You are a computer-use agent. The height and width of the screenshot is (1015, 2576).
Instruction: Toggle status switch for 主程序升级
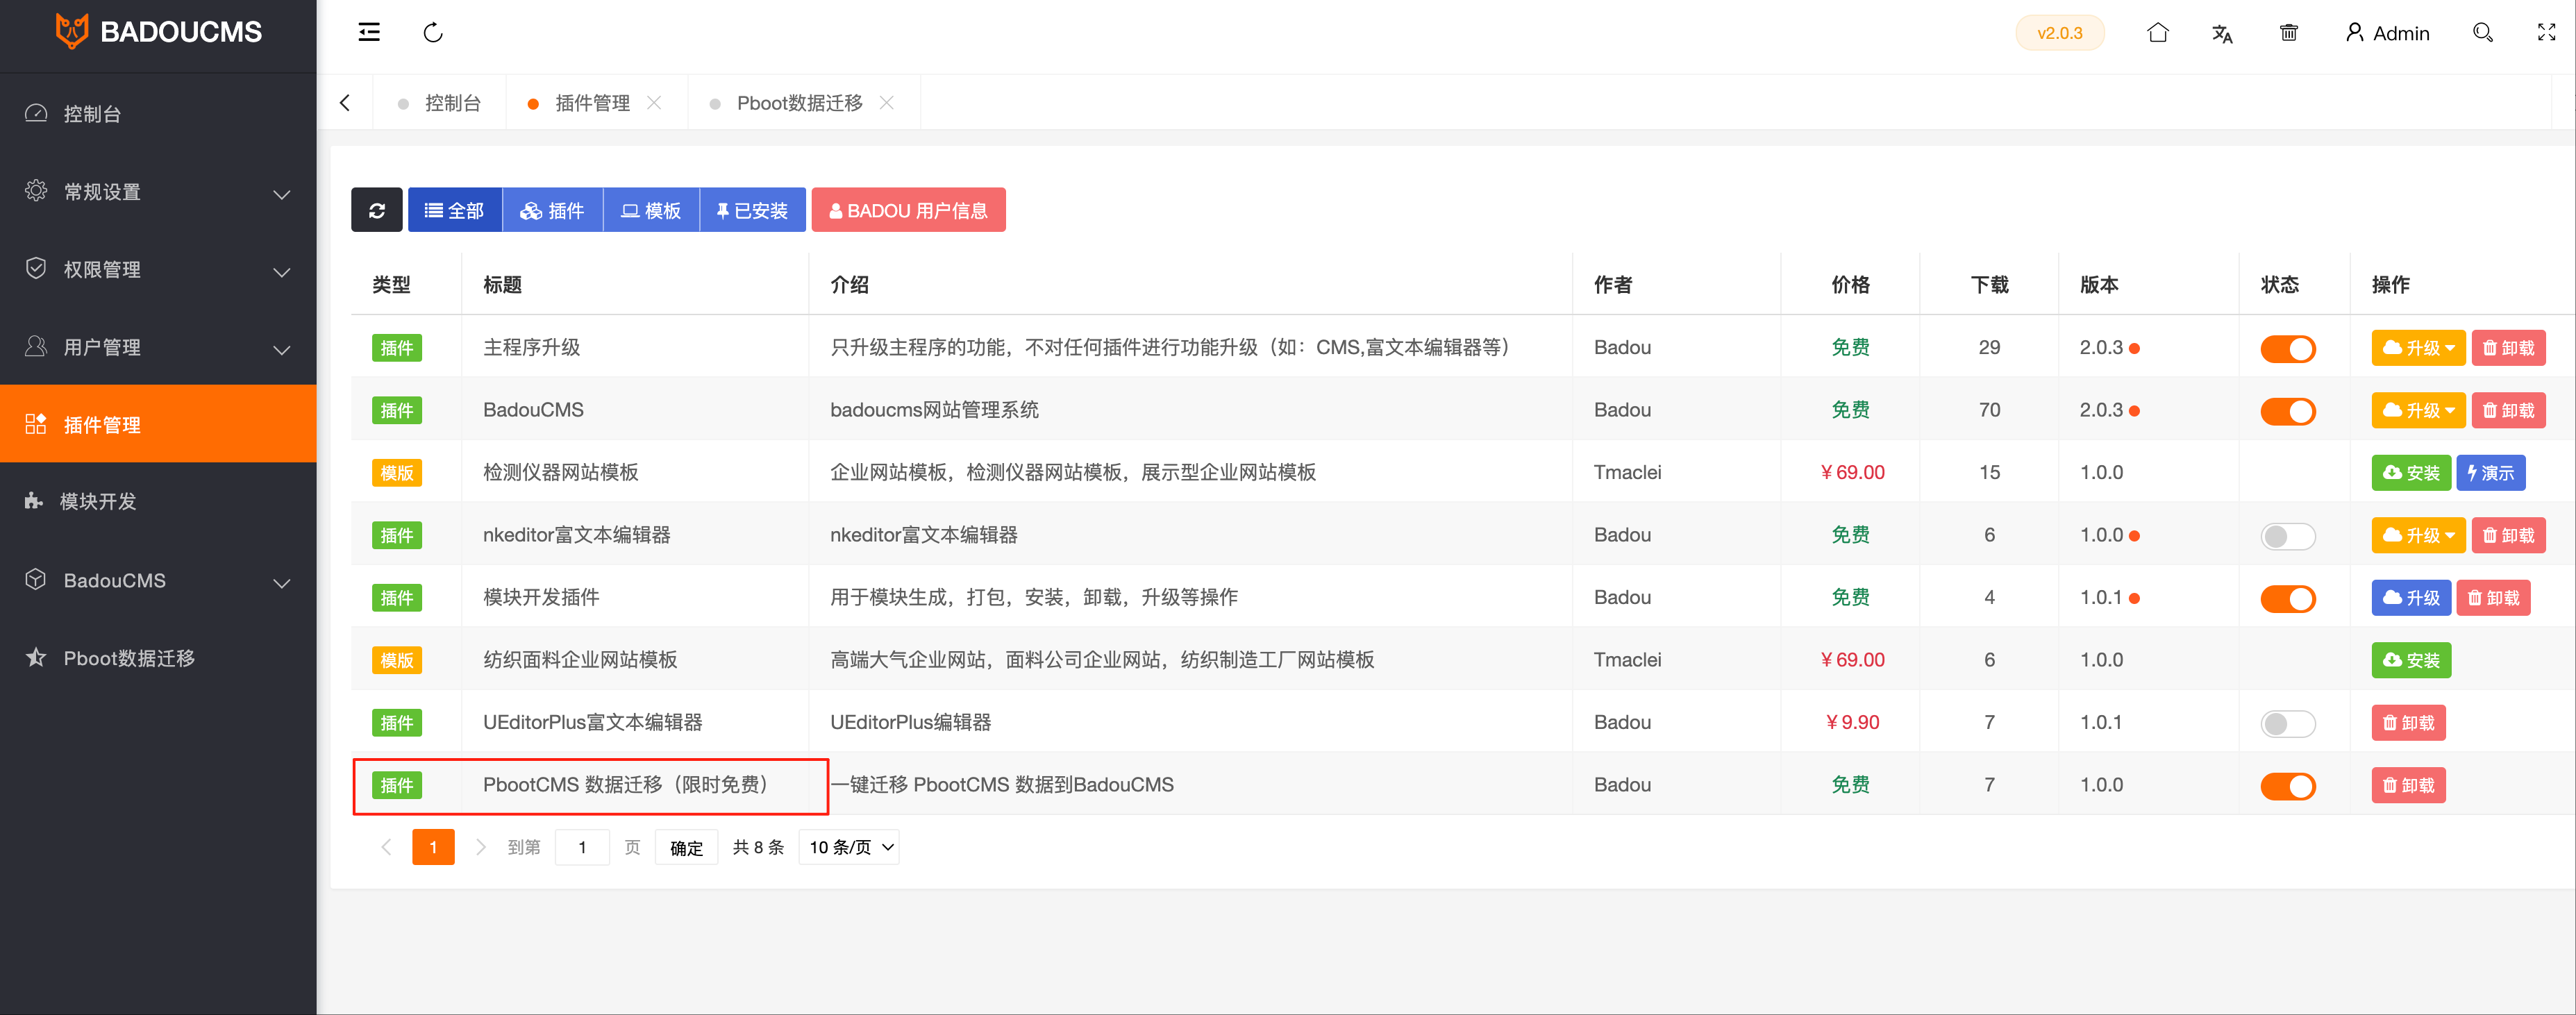(2287, 348)
